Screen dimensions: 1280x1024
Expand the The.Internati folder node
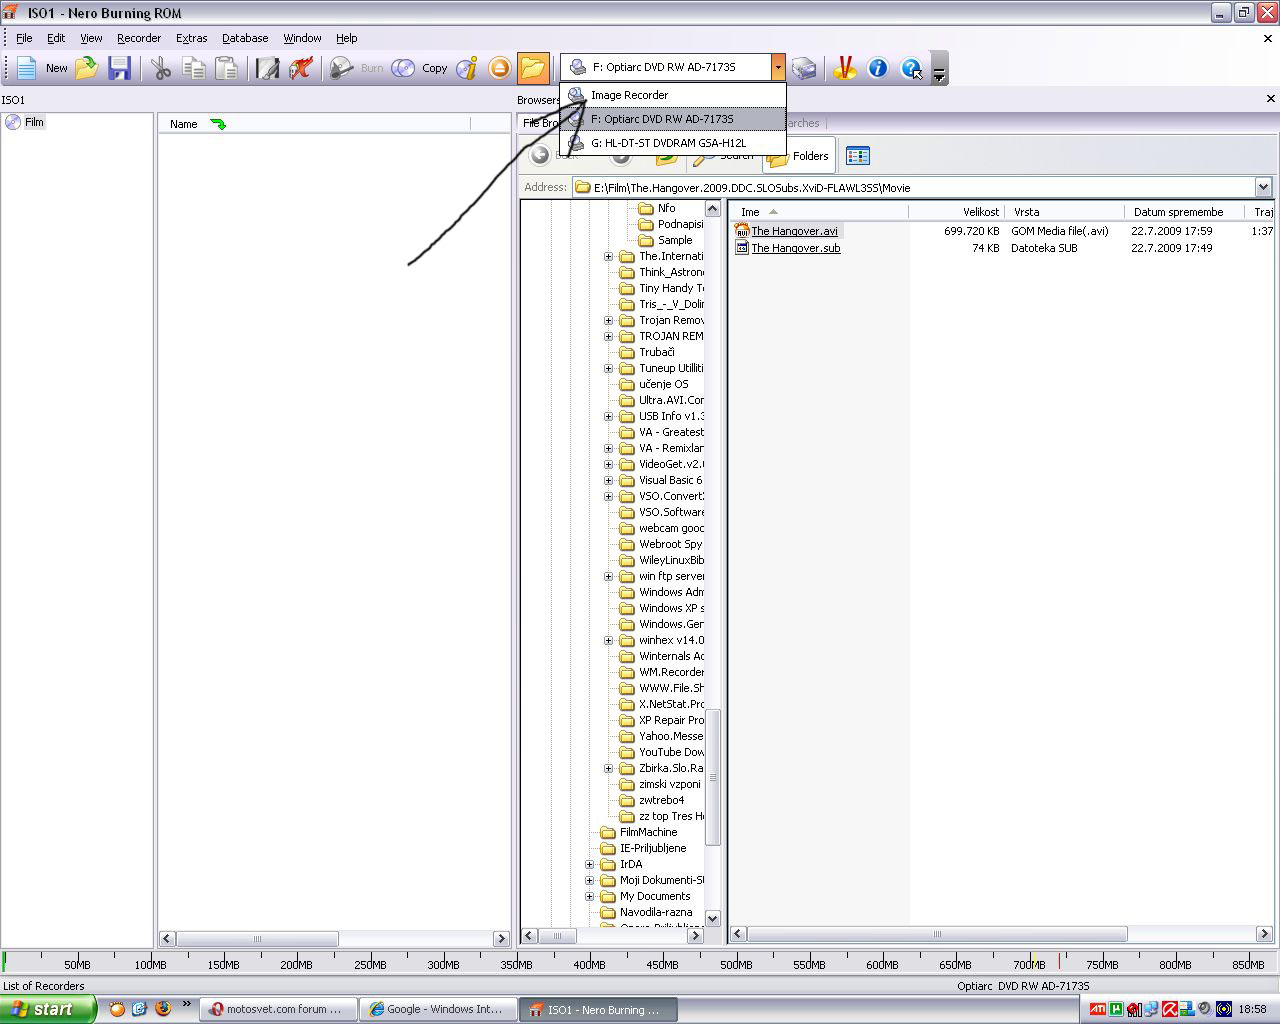tap(608, 257)
